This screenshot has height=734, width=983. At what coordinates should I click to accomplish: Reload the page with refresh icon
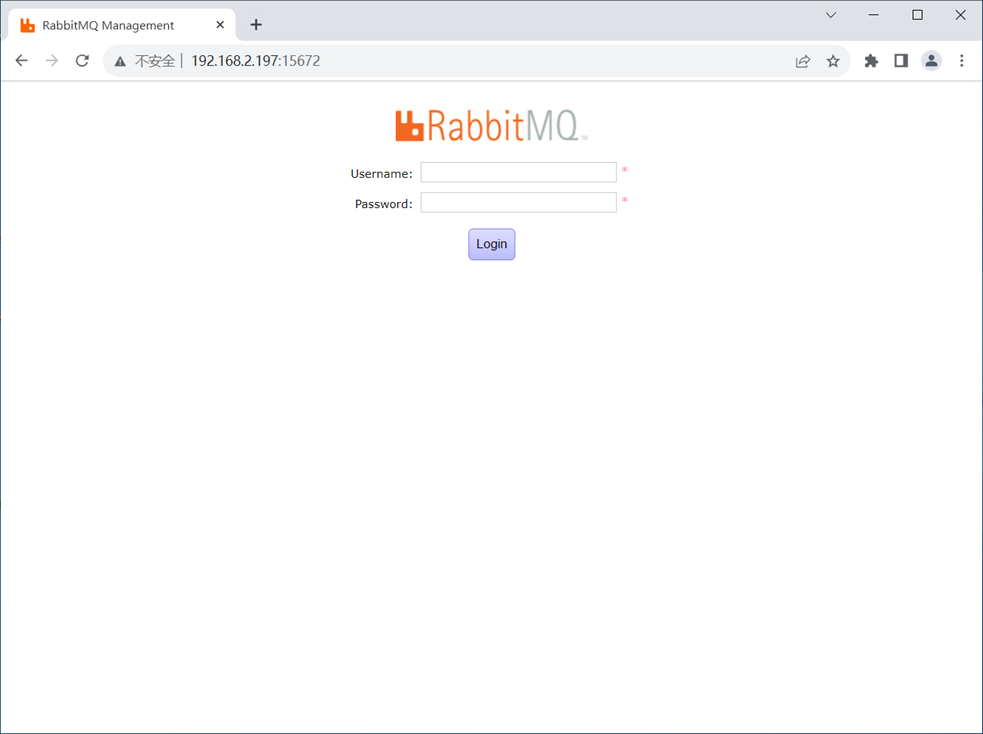pos(82,61)
